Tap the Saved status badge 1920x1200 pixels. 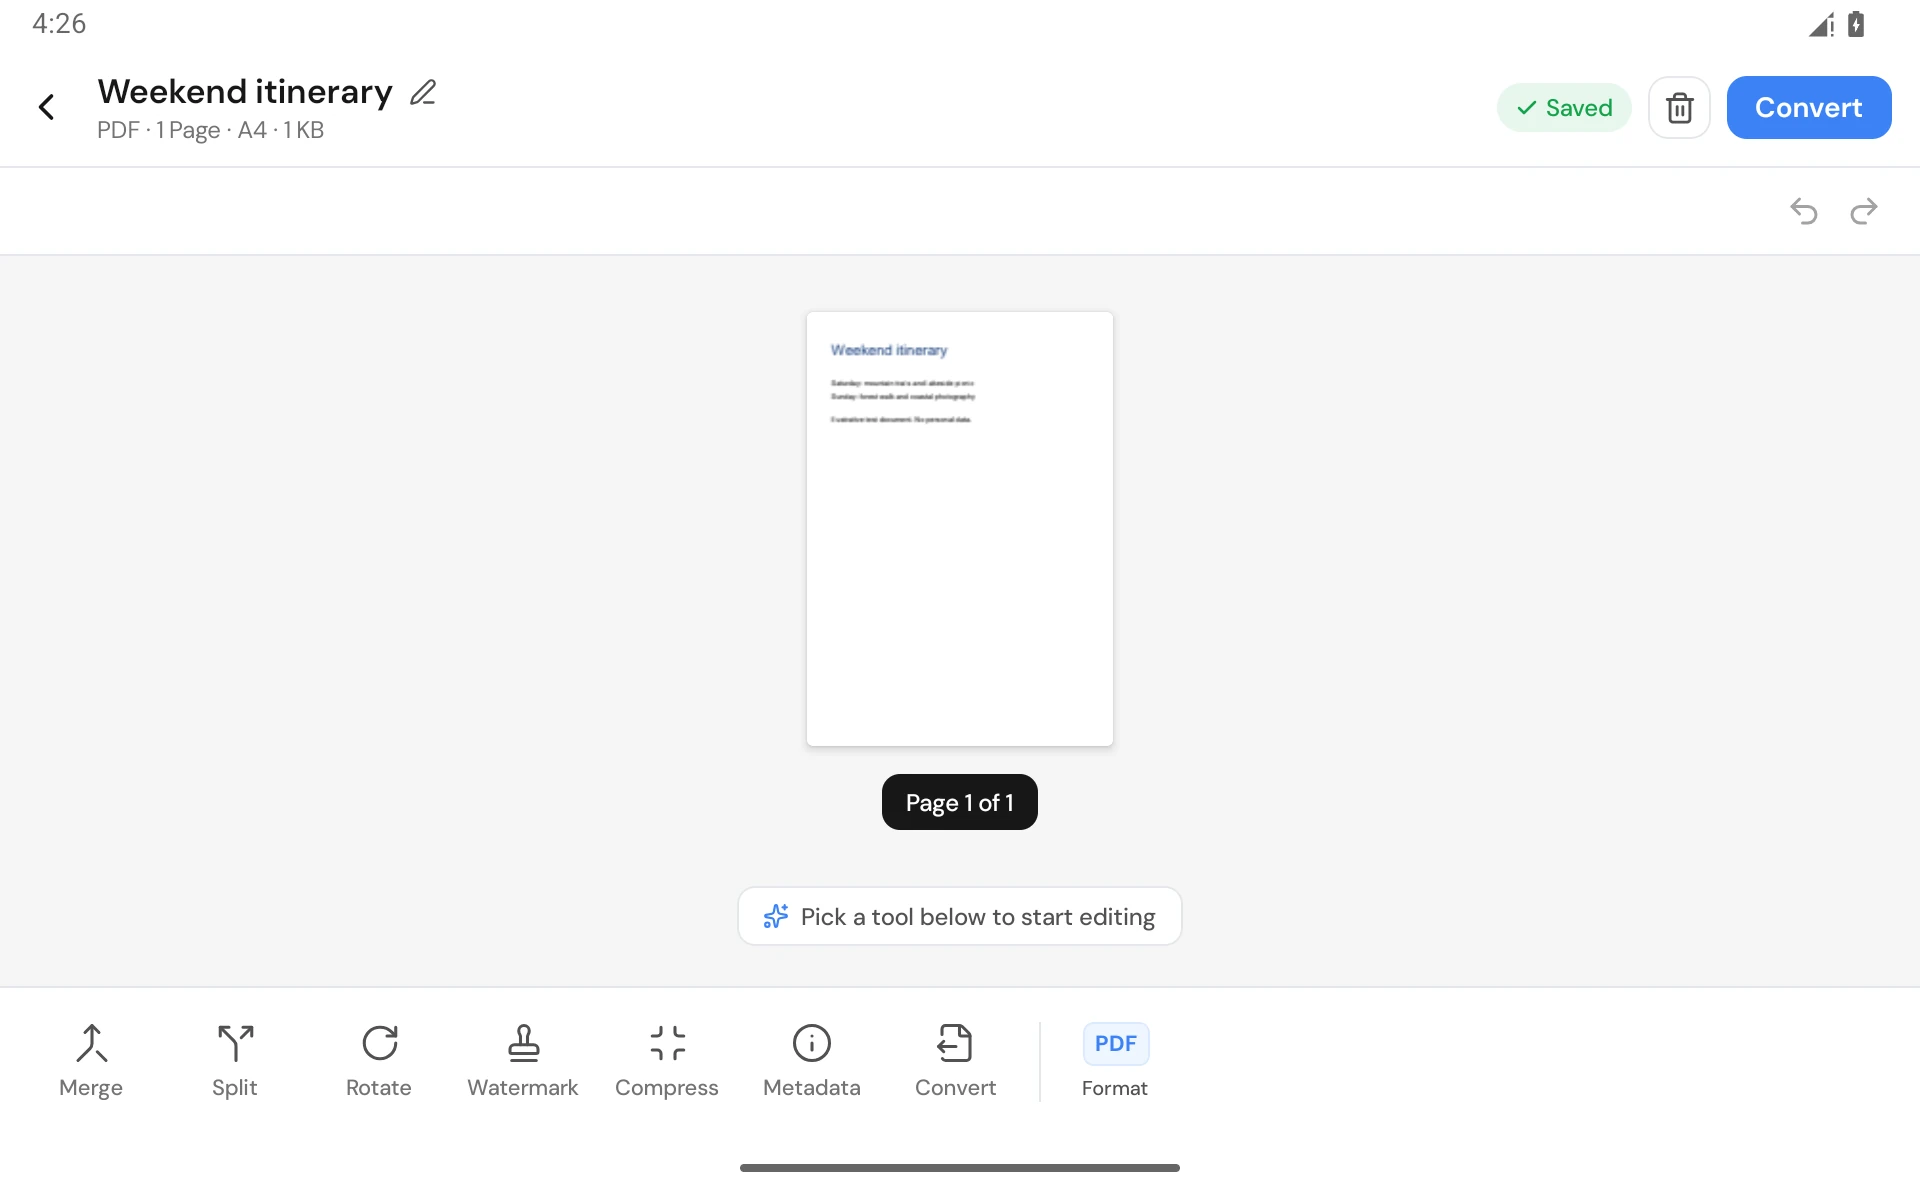[1564, 107]
